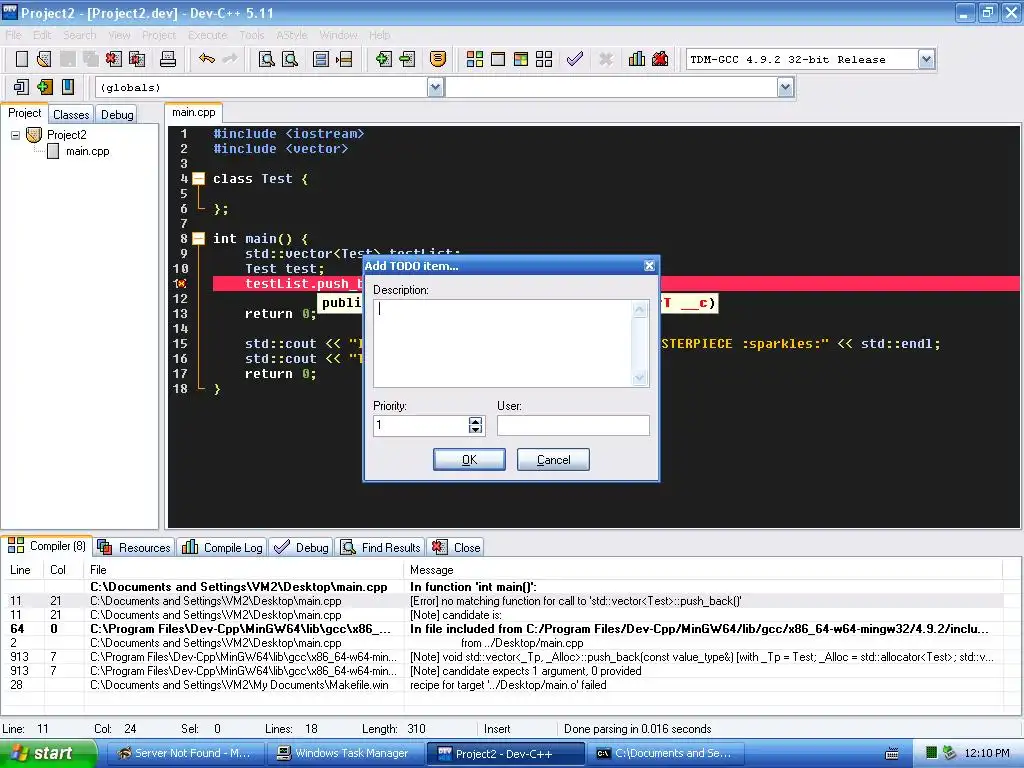This screenshot has height=768, width=1024.
Task: Click the Project Options icon
Action: click(438, 59)
